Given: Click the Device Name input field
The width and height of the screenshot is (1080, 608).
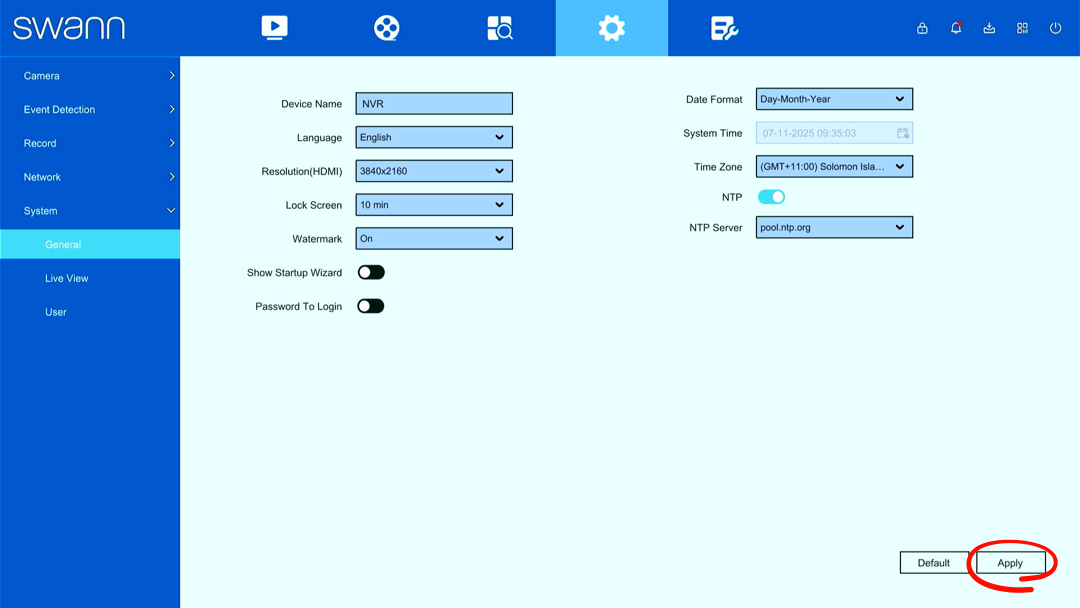Looking at the screenshot, I should (x=434, y=103).
